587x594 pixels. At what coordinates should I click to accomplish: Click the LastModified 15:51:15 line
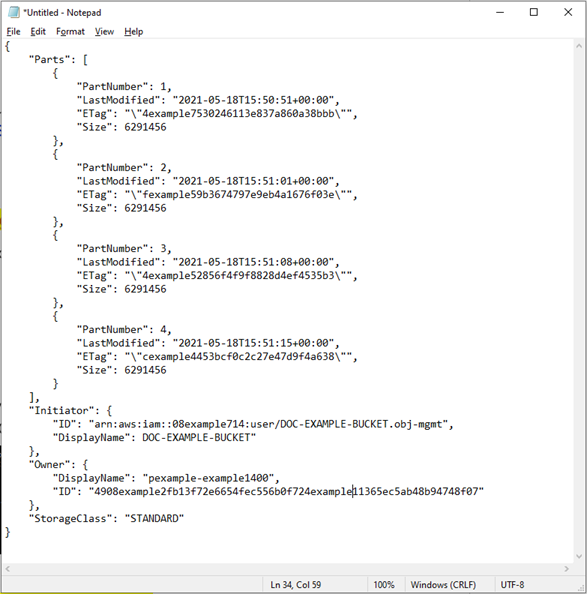coord(208,343)
